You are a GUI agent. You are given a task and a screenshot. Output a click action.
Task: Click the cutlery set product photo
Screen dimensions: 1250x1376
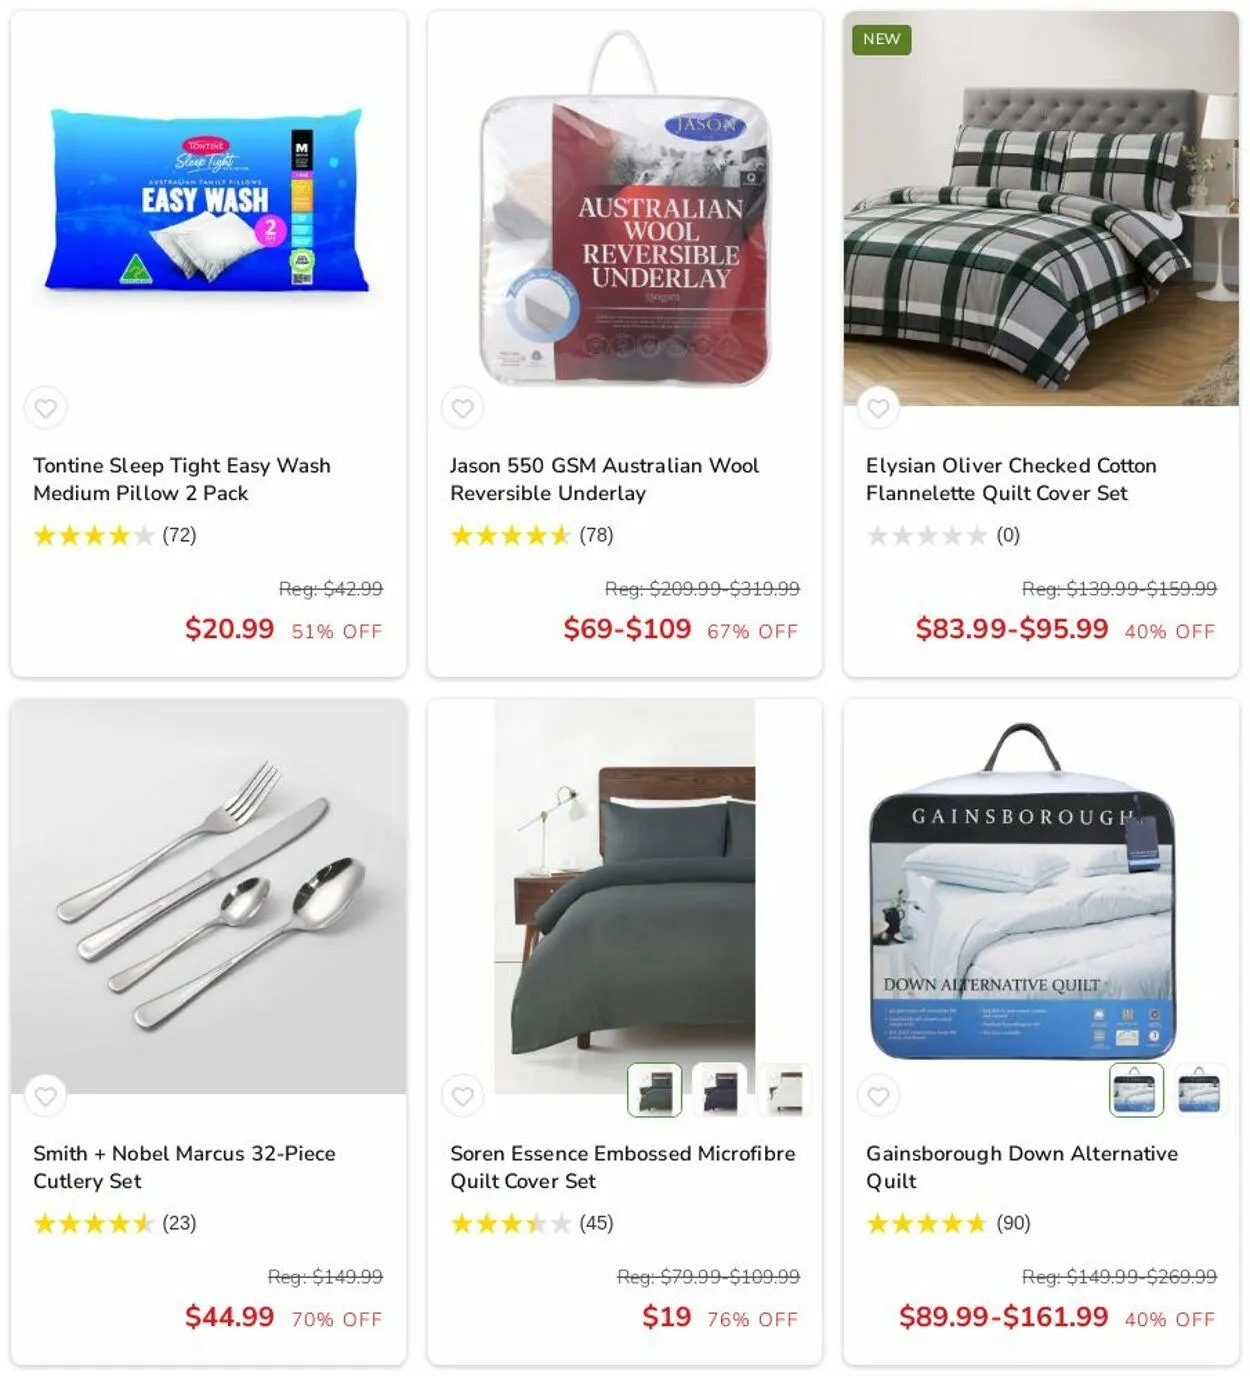[x=208, y=896]
